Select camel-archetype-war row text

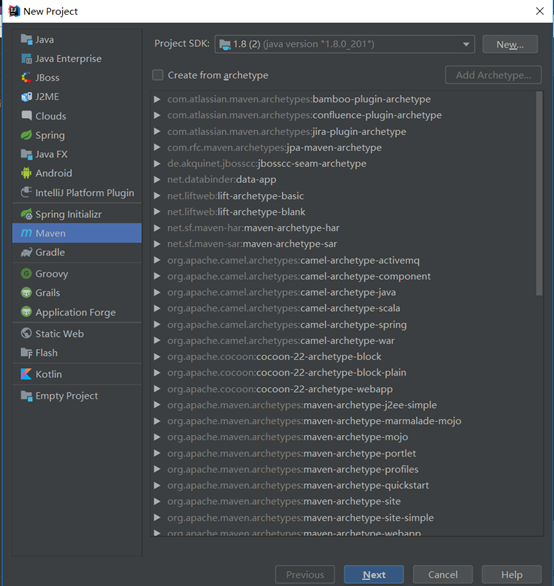tap(281, 340)
